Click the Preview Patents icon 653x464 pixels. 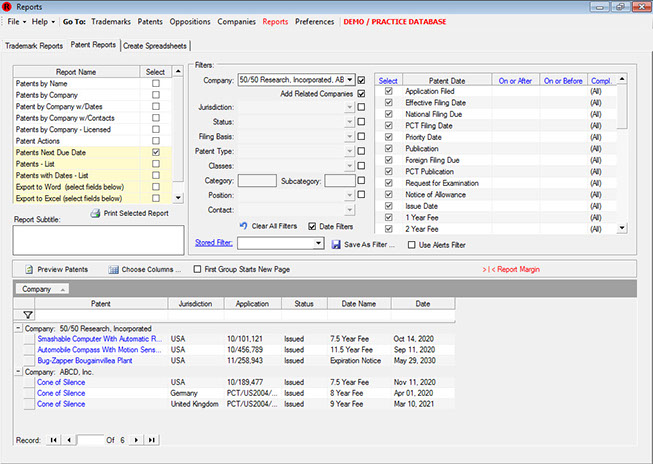pos(27,270)
